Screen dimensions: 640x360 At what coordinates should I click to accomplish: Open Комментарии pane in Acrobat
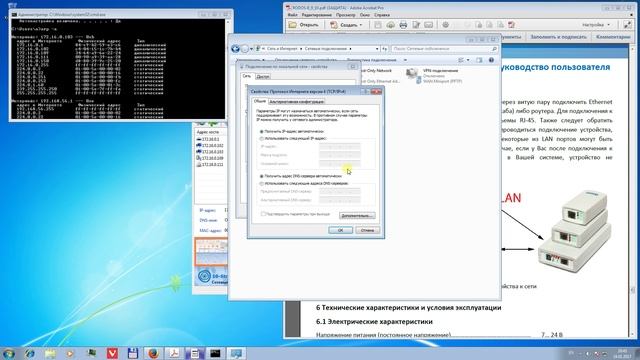(x=613, y=37)
